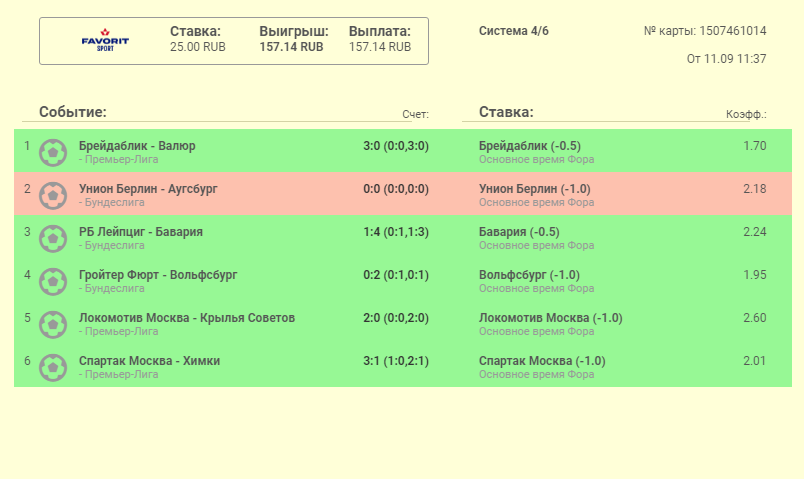Image resolution: width=804 pixels, height=479 pixels.
Task: Click winnings amount 157.14 RUB under Выигрыш
Action: click(x=291, y=47)
